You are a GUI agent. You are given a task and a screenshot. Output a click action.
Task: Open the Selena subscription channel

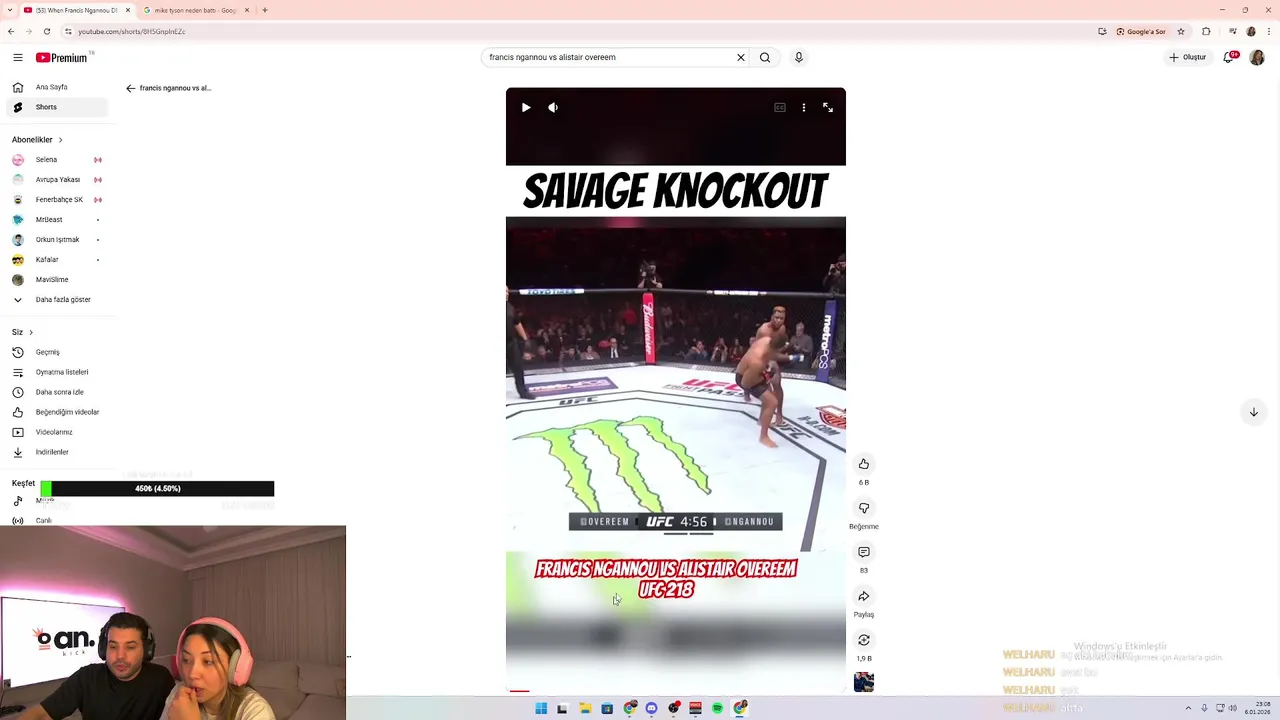tap(55, 160)
